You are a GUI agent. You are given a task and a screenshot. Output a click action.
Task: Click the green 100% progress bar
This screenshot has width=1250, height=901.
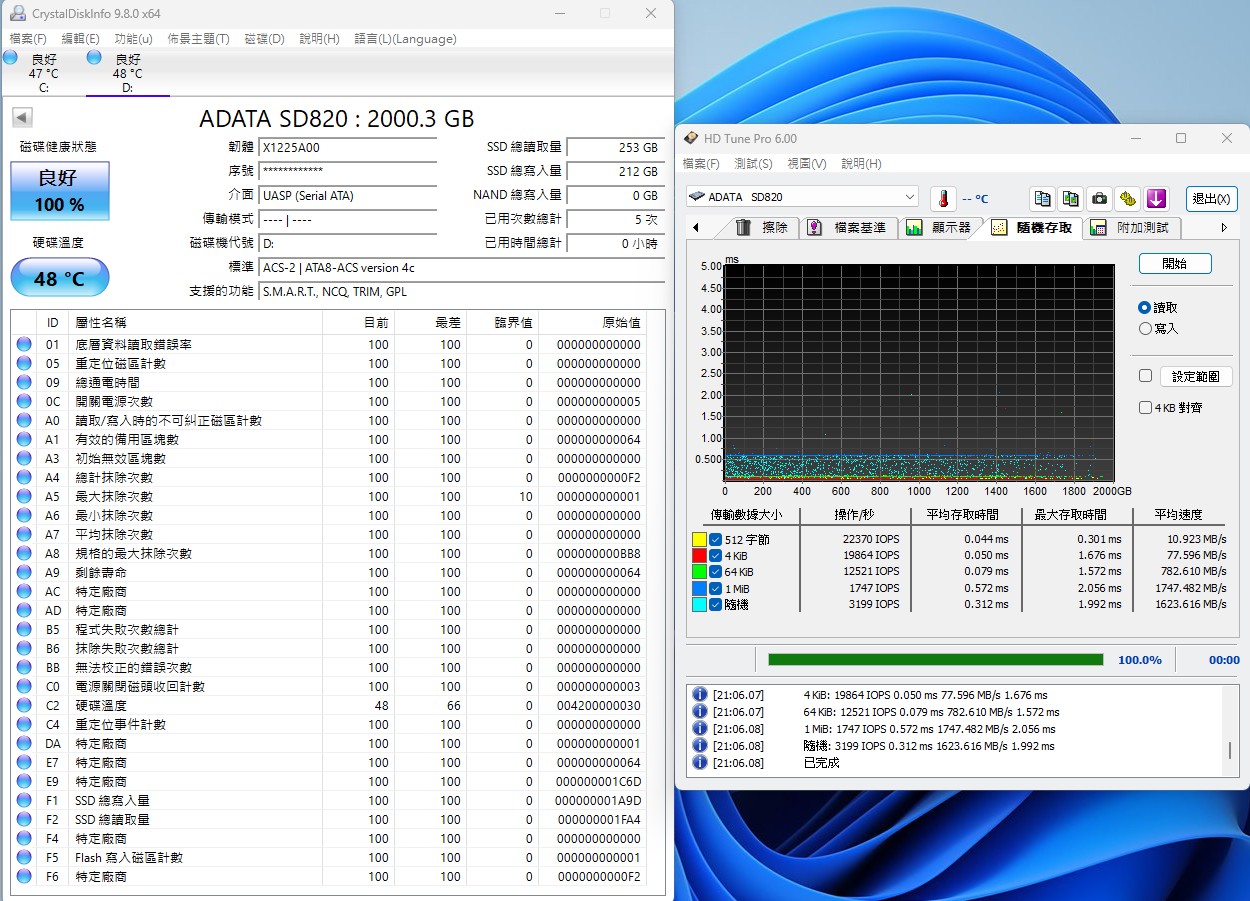coord(935,659)
